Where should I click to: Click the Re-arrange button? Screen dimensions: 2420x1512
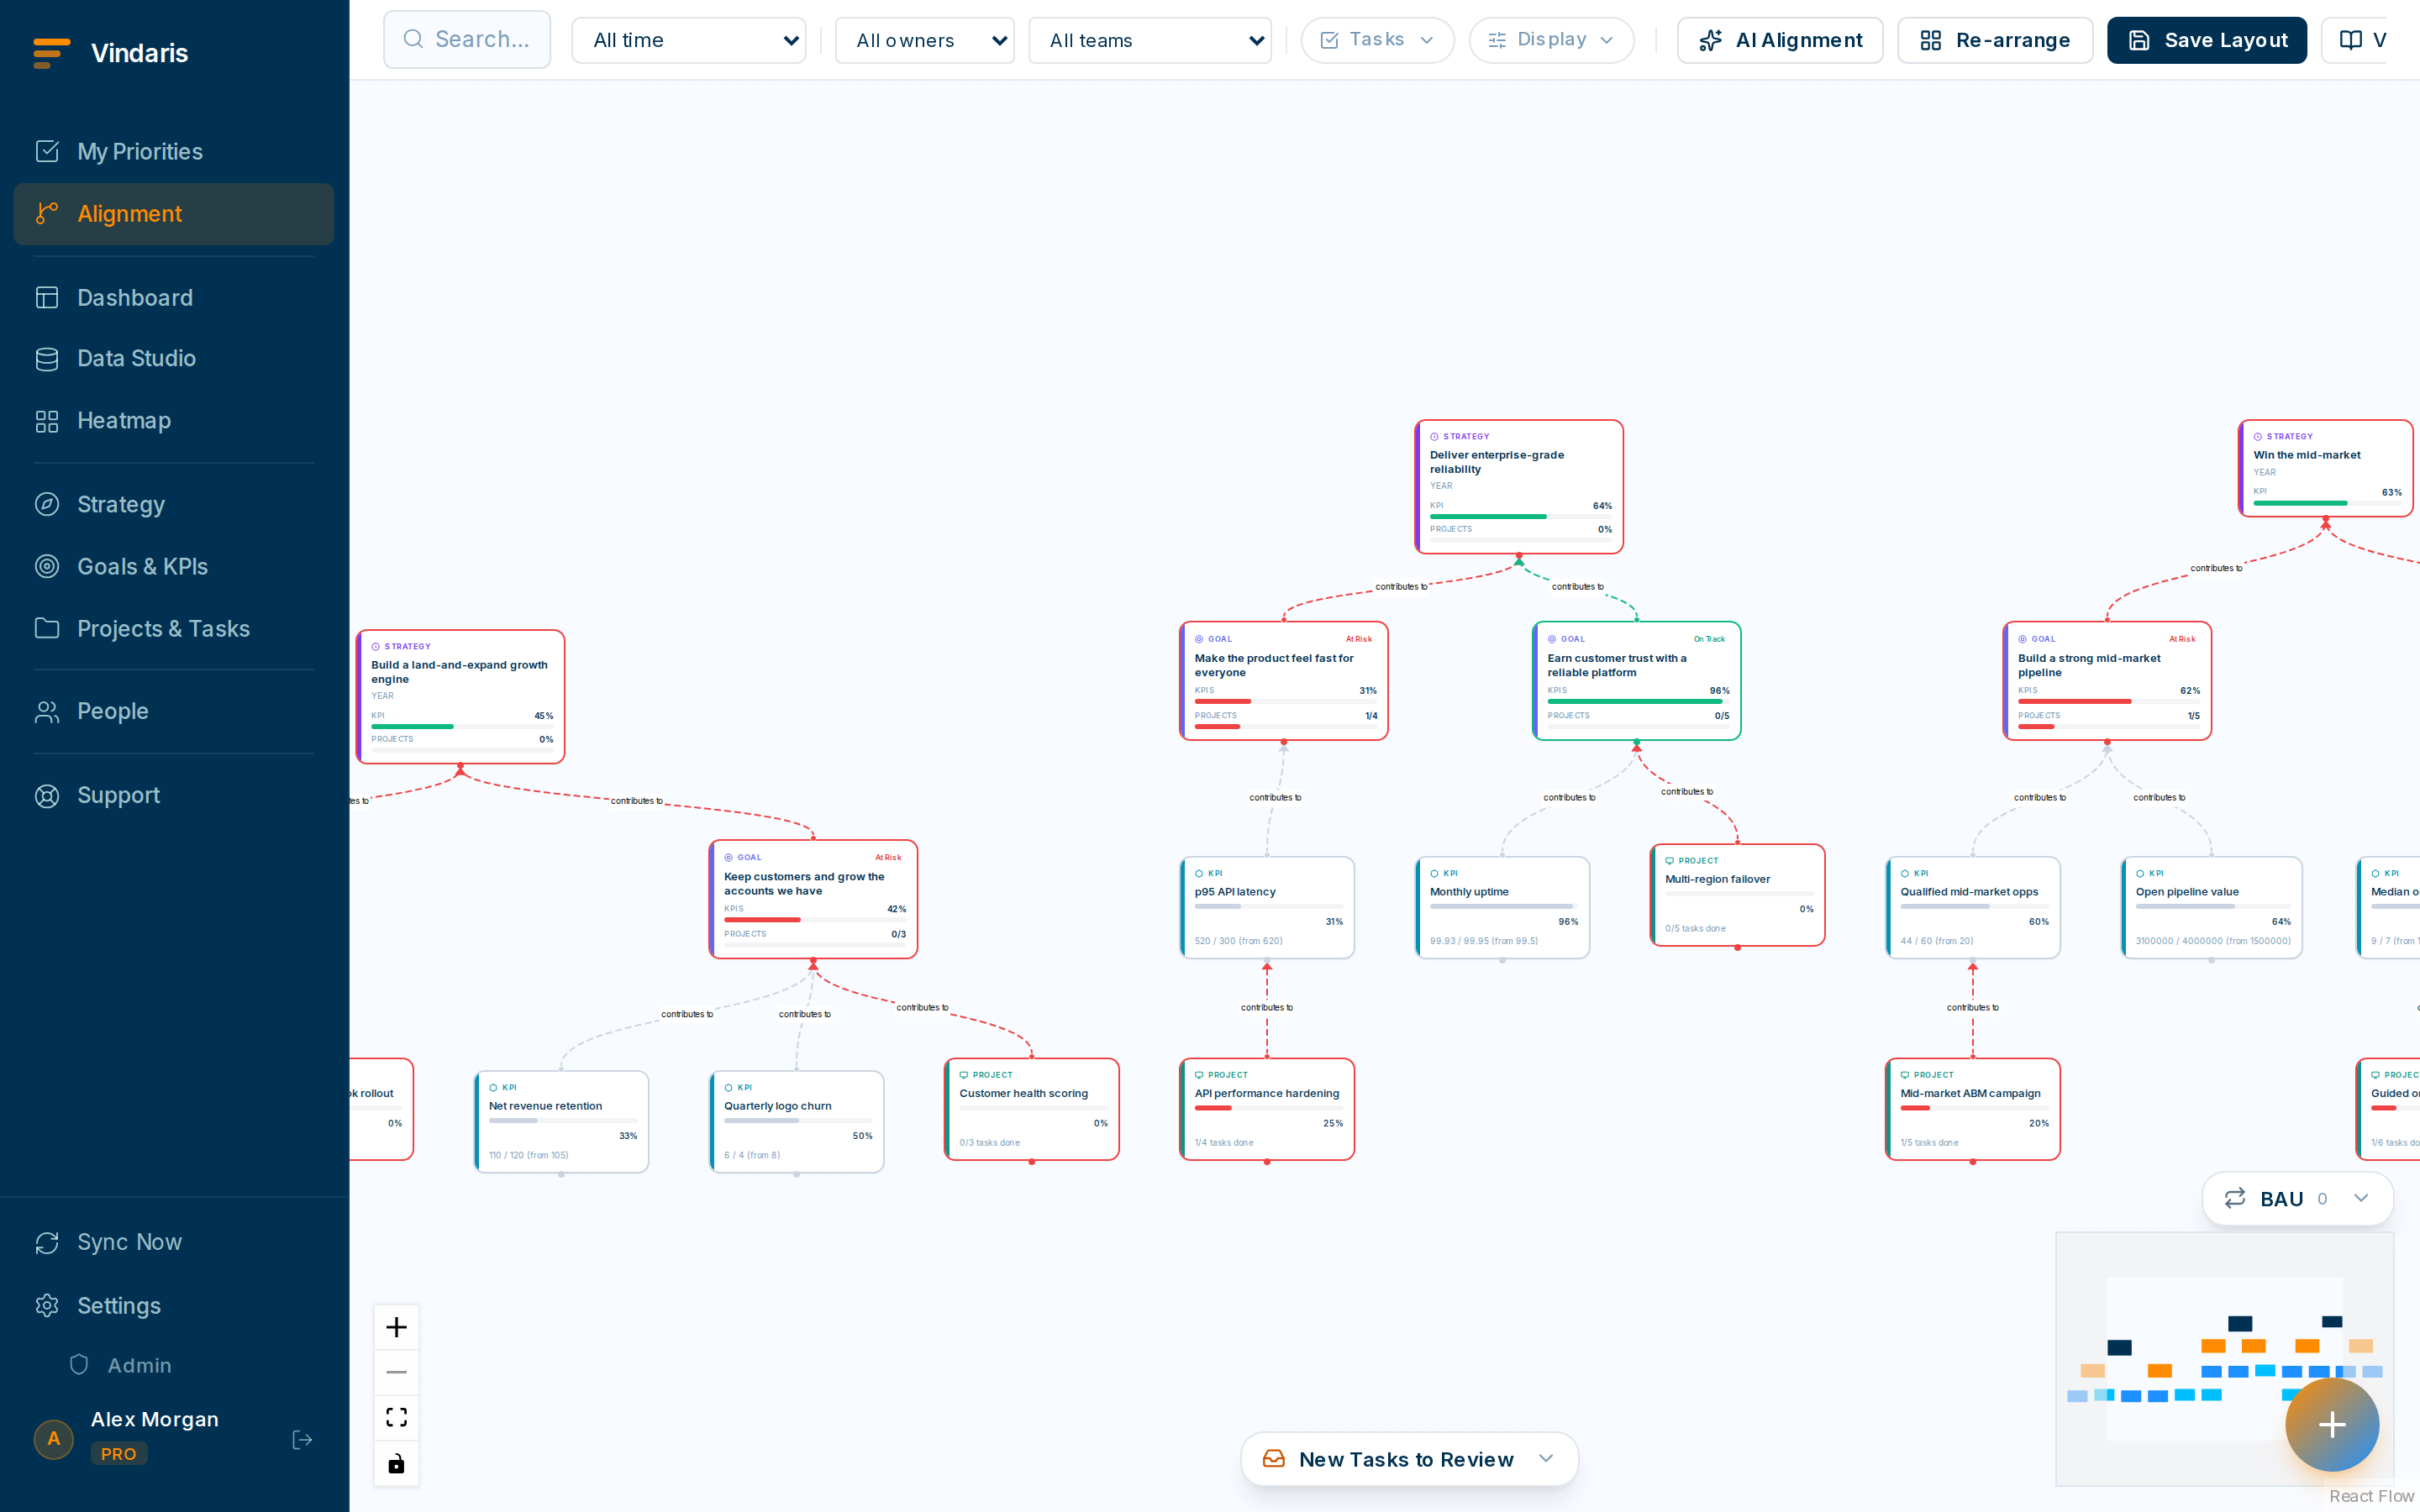point(1995,40)
